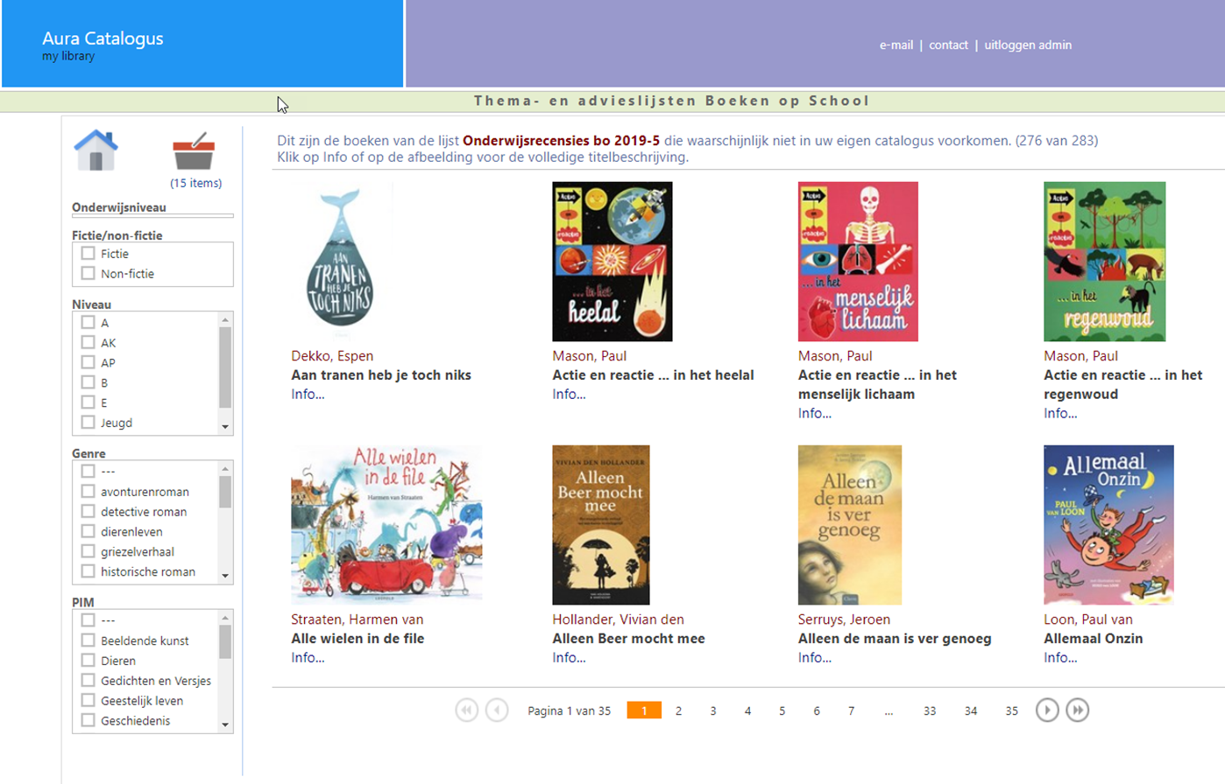Enable the detective roman genre filter
This screenshot has width=1225, height=784.
point(88,511)
